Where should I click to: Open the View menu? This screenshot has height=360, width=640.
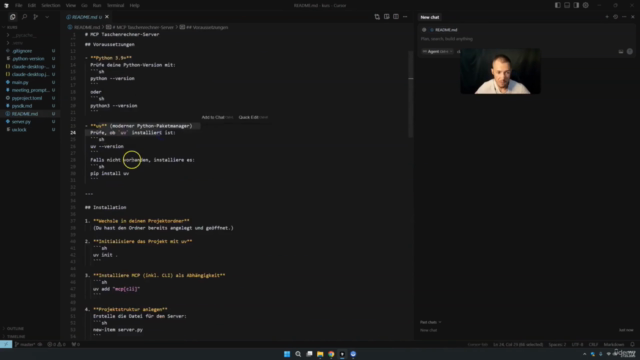pos(71,5)
